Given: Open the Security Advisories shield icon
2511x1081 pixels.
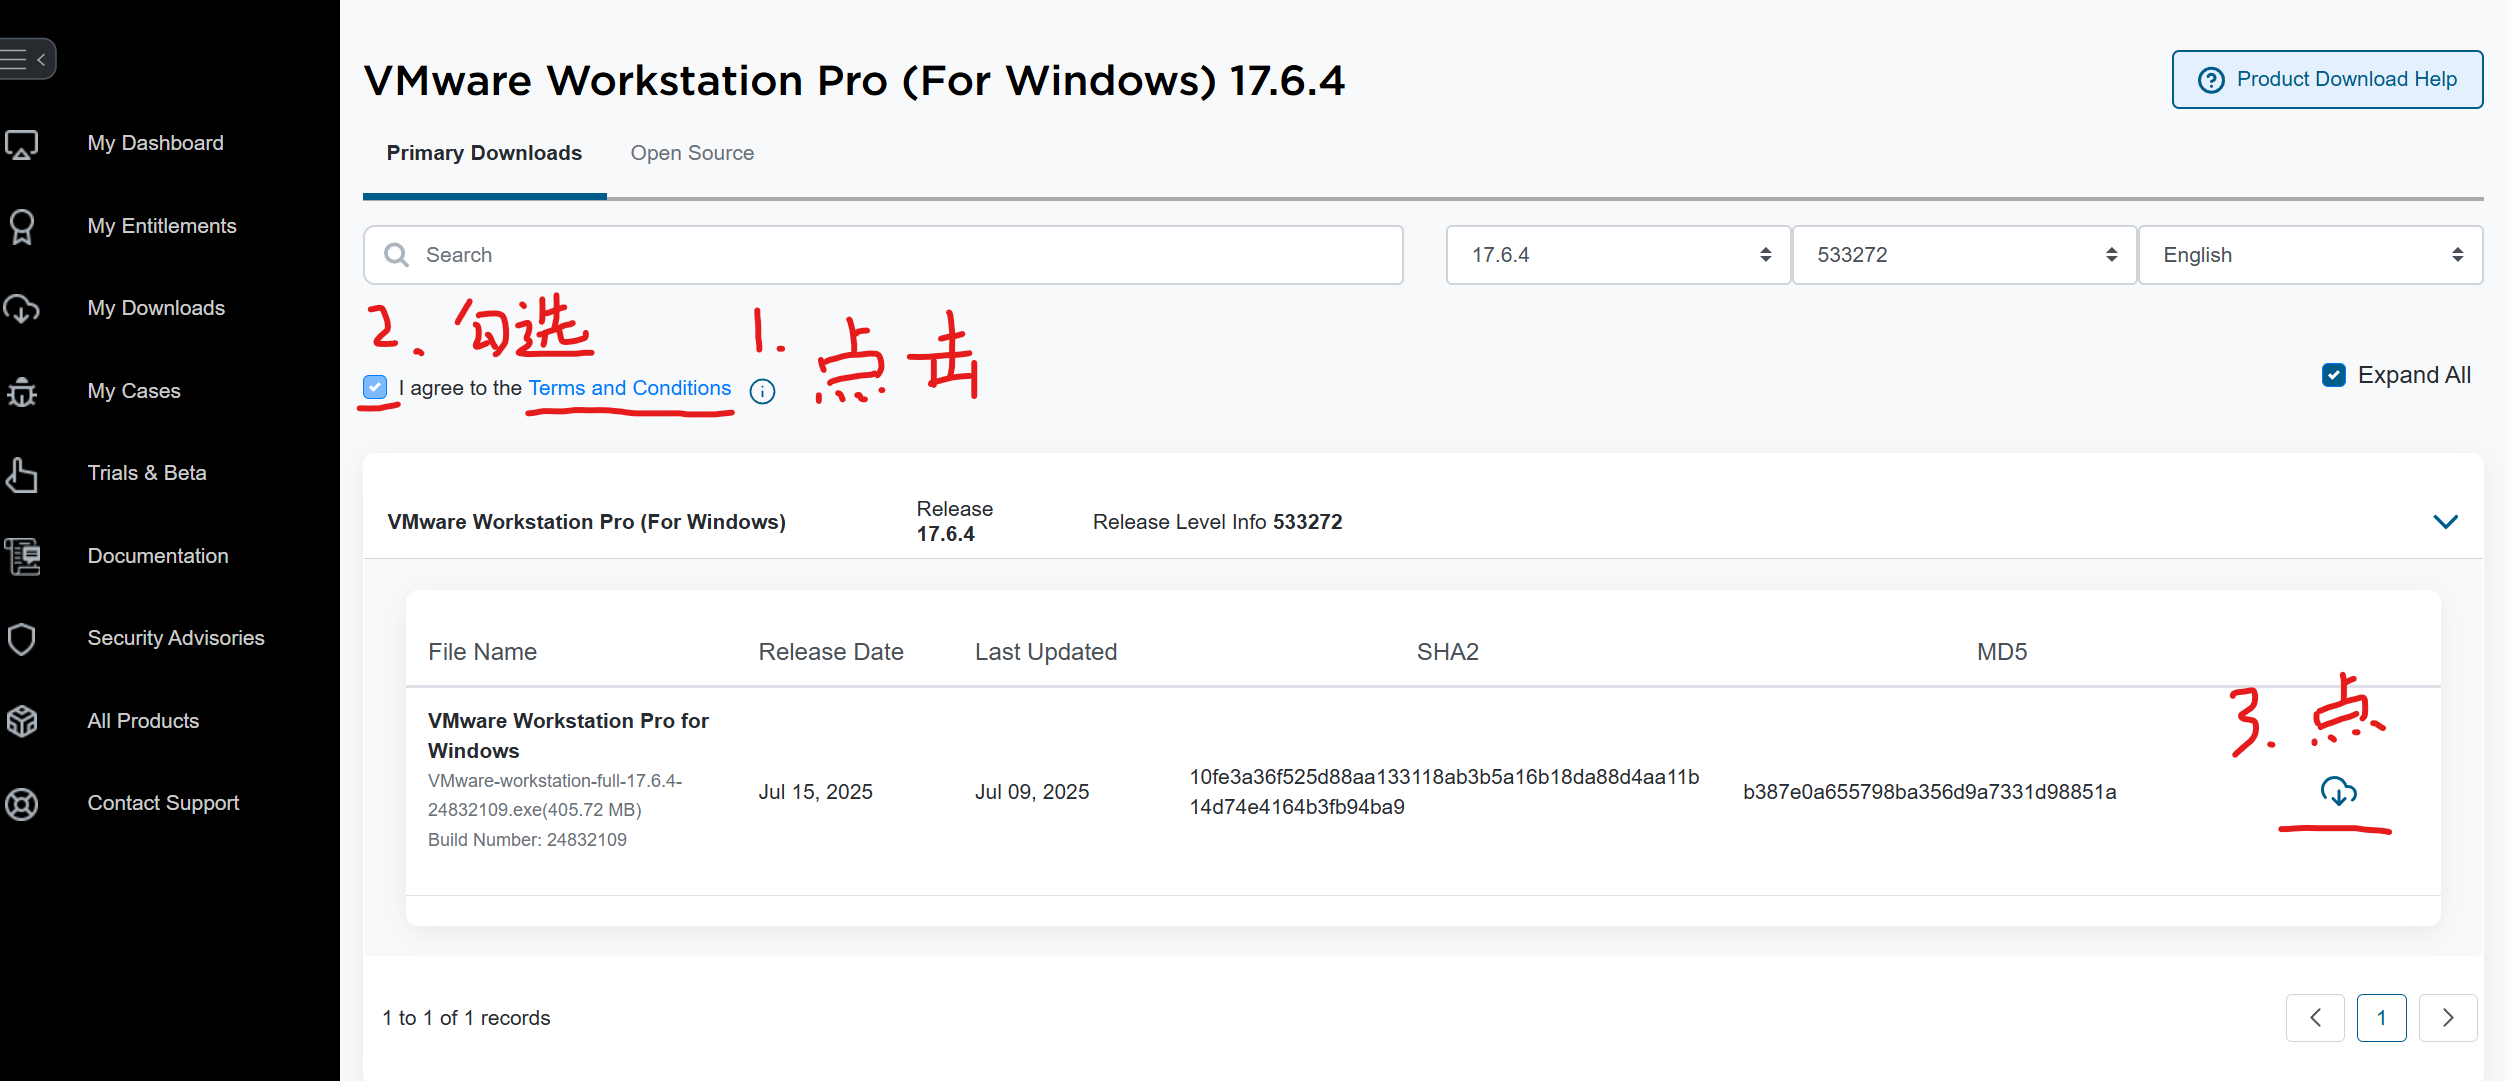Looking at the screenshot, I should 22,638.
